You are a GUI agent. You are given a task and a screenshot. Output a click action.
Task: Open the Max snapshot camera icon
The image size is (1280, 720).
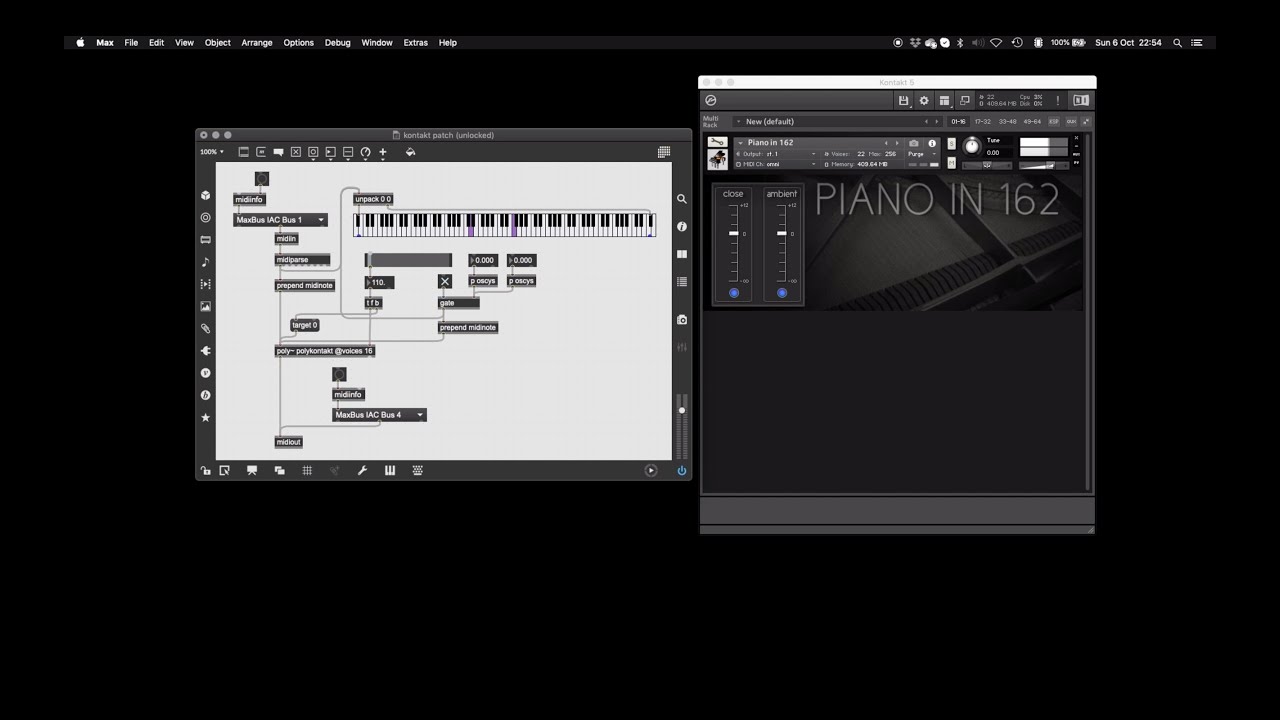pyautogui.click(x=682, y=320)
